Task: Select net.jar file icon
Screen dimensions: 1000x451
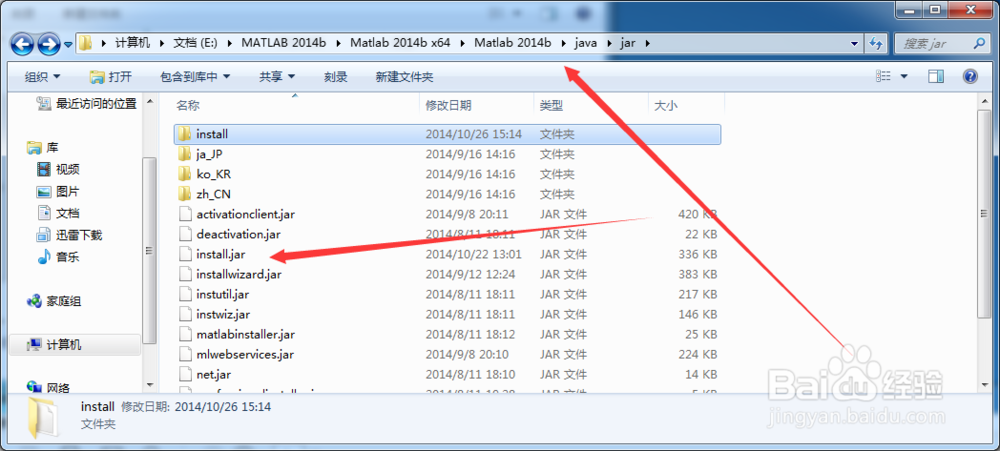Action: (185, 374)
